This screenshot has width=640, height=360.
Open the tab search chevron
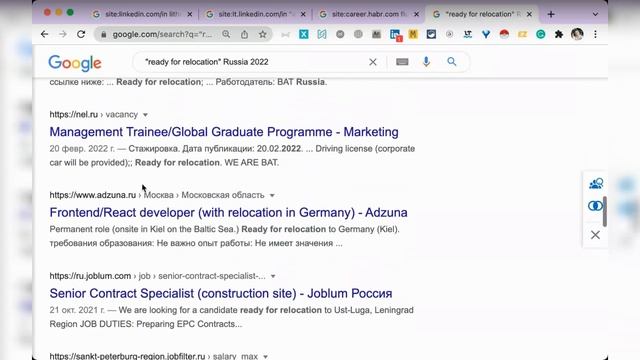click(x=596, y=14)
